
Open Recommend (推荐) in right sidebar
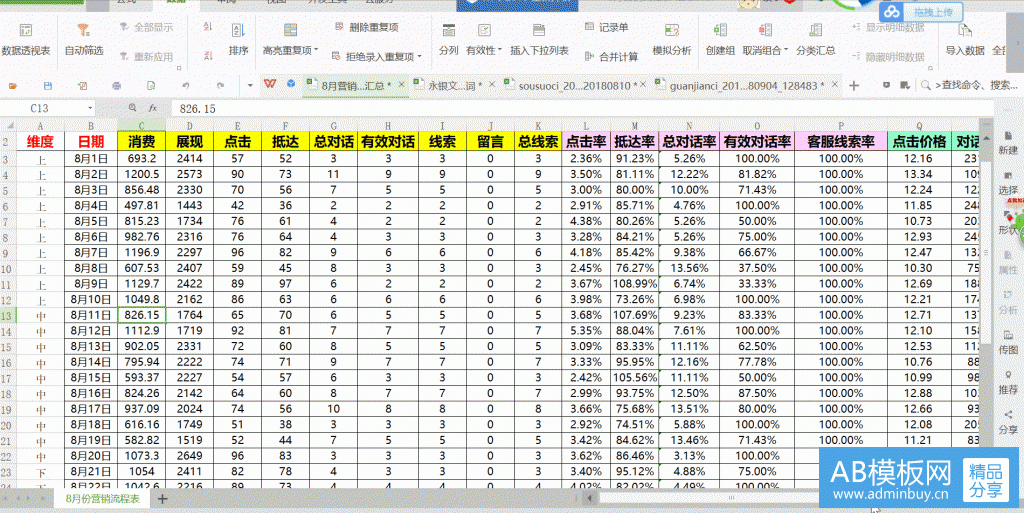pyautogui.click(x=1008, y=382)
